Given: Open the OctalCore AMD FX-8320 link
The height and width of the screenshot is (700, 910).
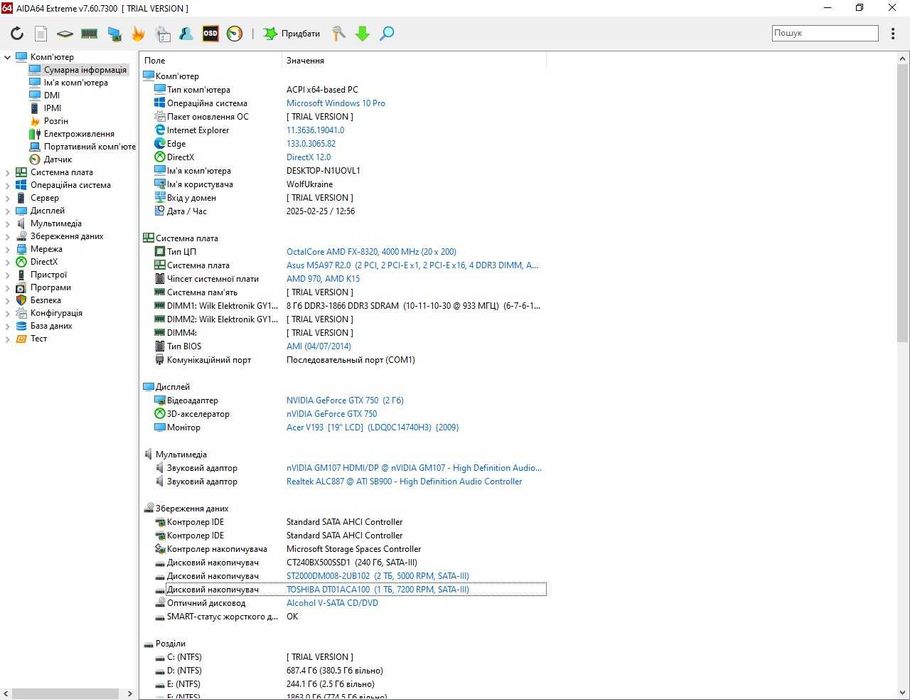Looking at the screenshot, I should tap(371, 252).
